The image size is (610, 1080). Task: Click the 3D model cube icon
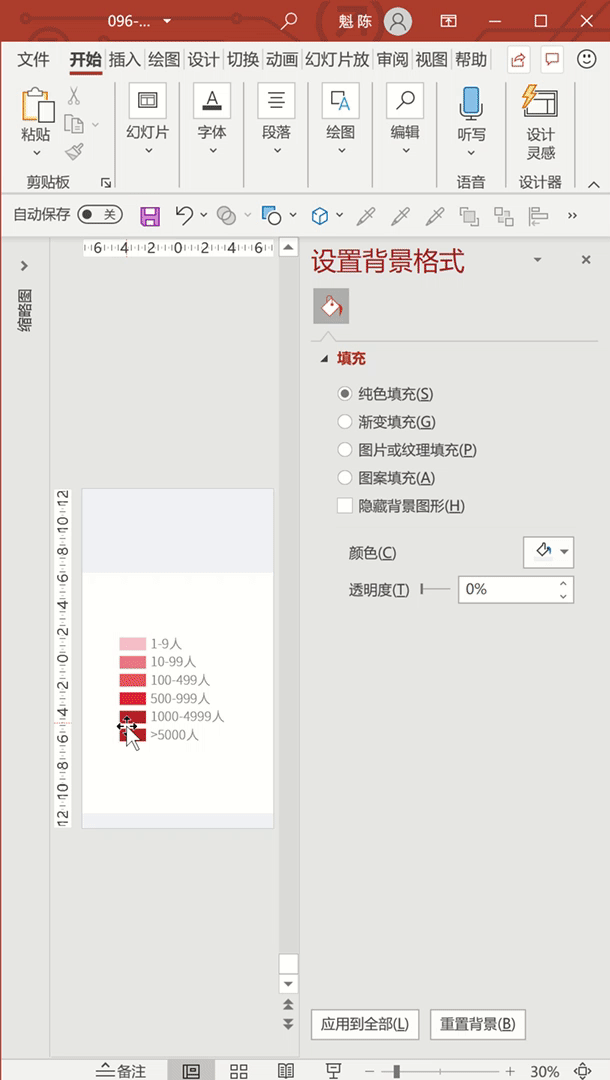[x=319, y=216]
